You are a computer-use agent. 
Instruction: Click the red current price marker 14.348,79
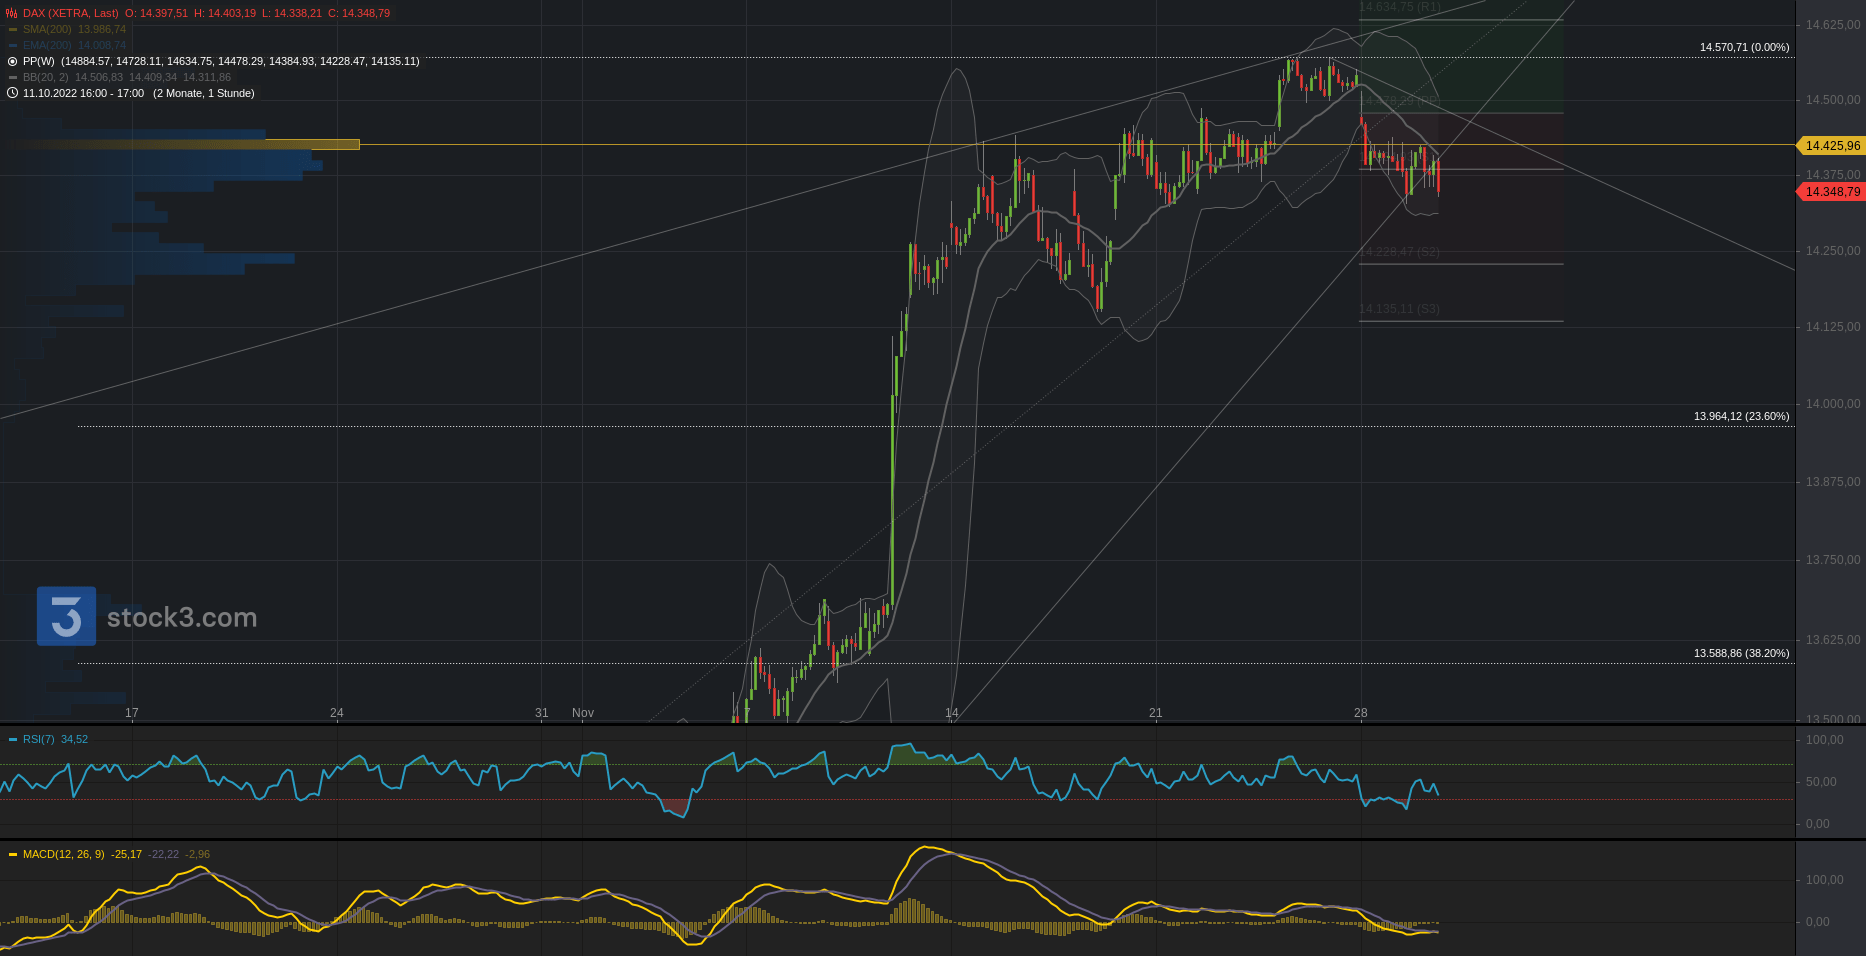click(x=1831, y=192)
